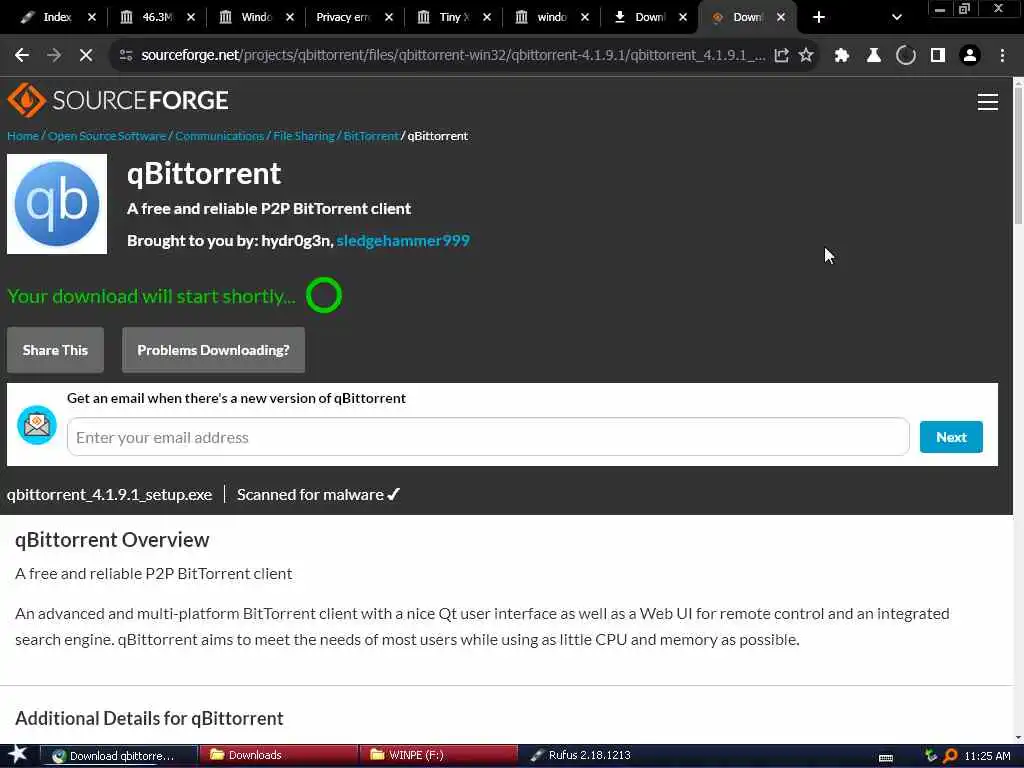The height and width of the screenshot is (768, 1024).
Task: Open the Open Source Software breadcrumb
Action: click(107, 136)
